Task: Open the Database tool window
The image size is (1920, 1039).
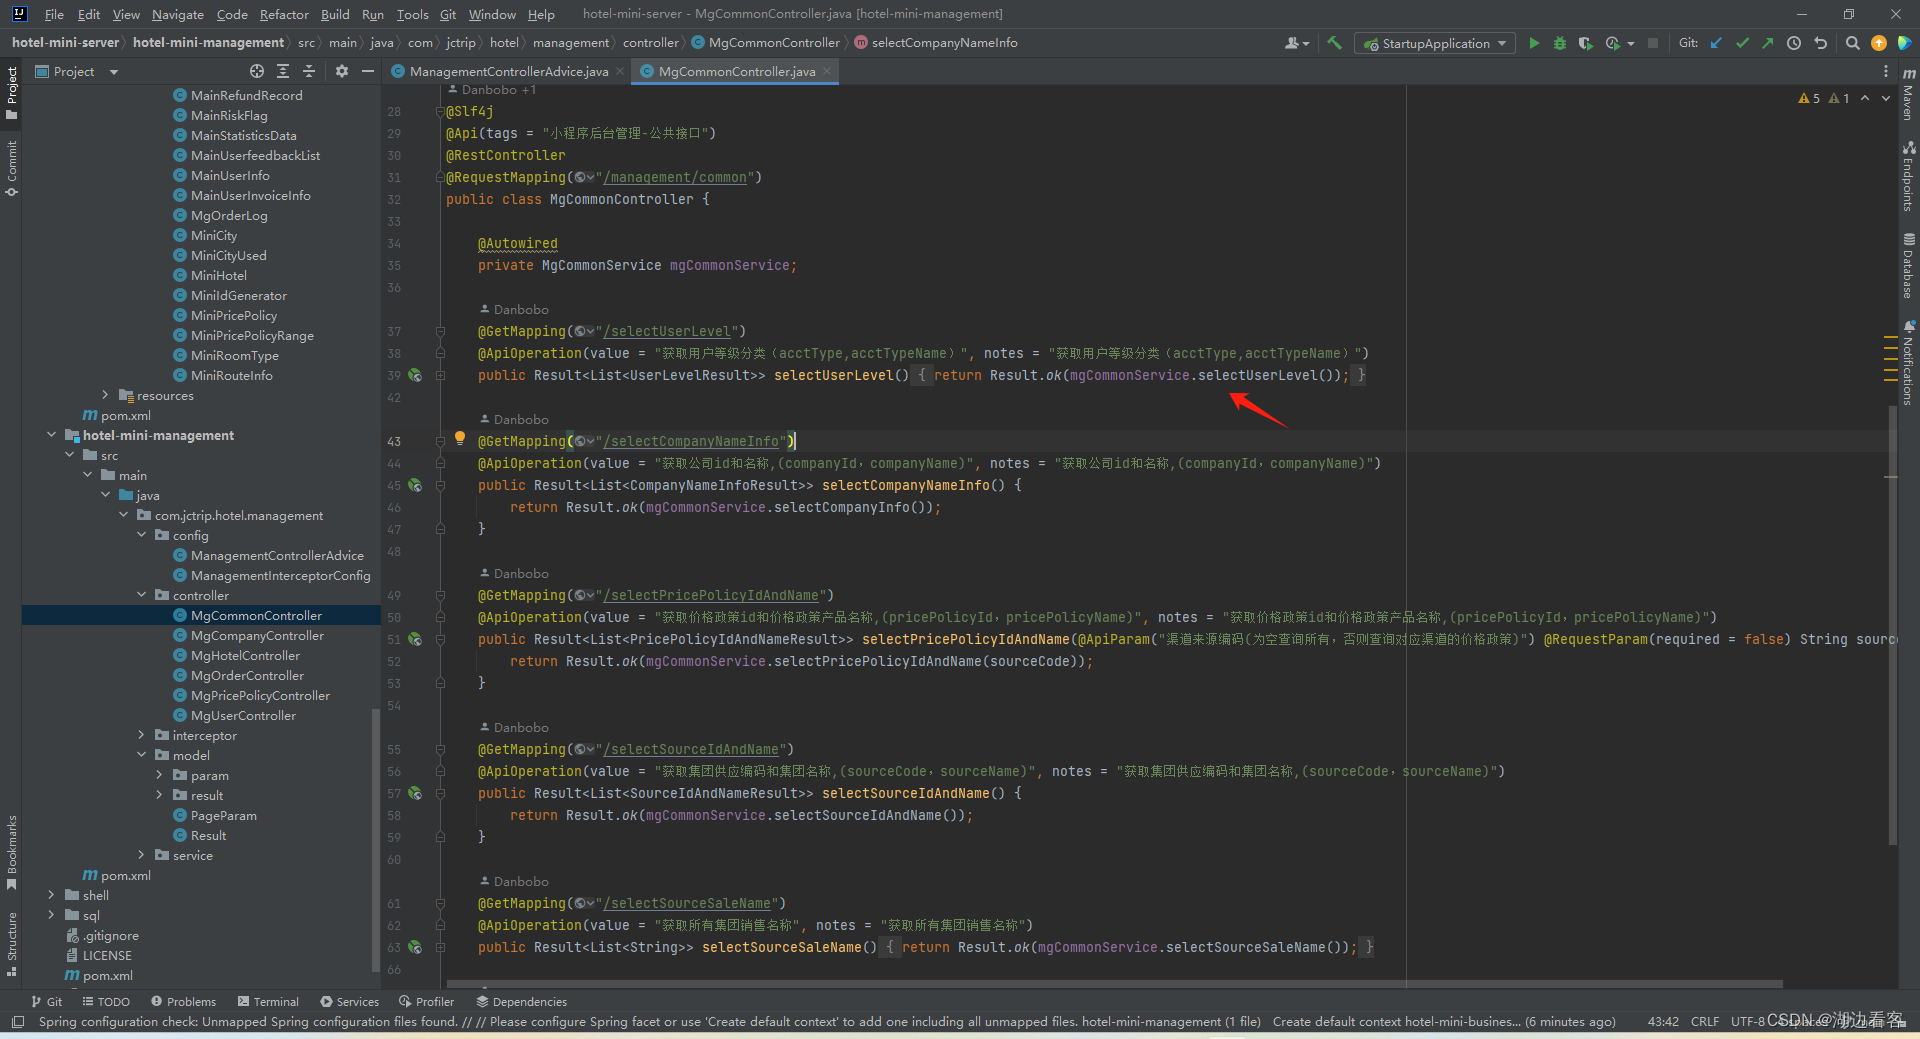Action: coord(1909,265)
